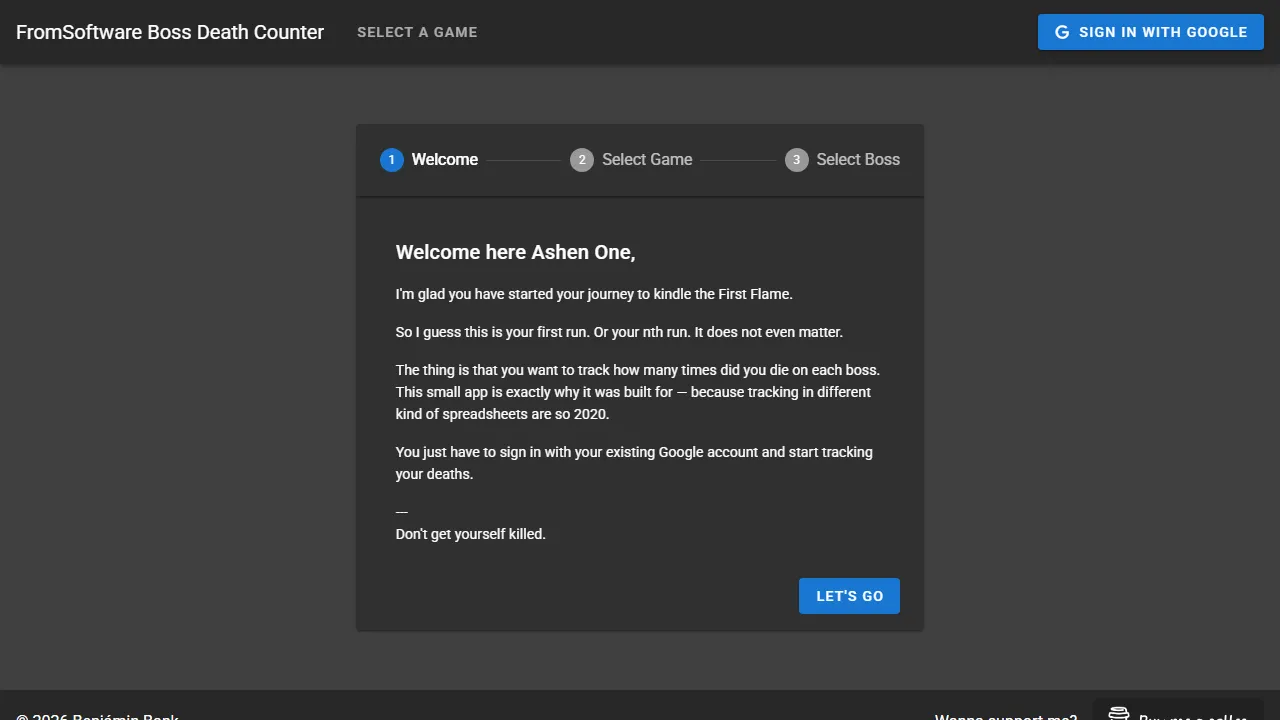
Task: Go to the Select Game step label
Action: [647, 160]
